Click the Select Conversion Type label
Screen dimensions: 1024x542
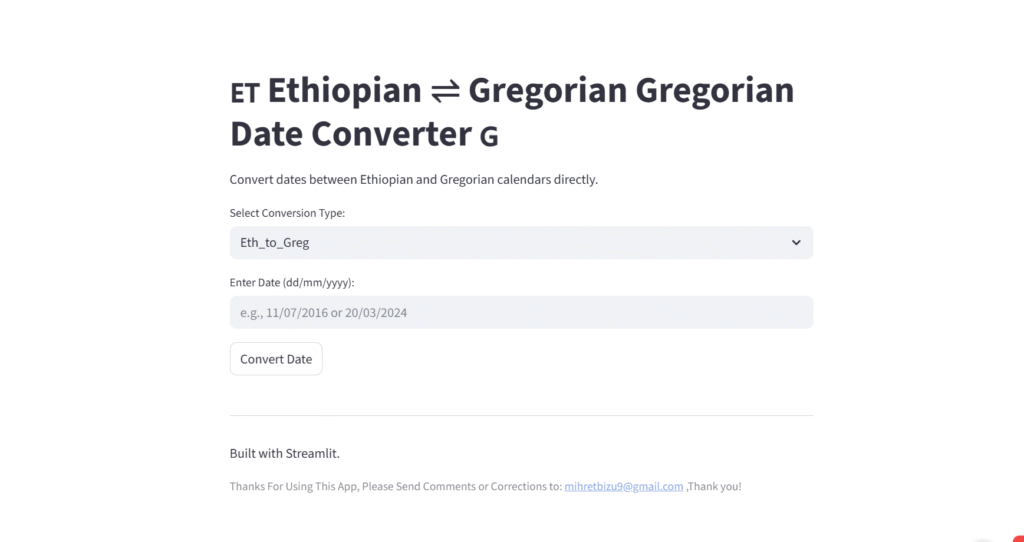coord(287,213)
